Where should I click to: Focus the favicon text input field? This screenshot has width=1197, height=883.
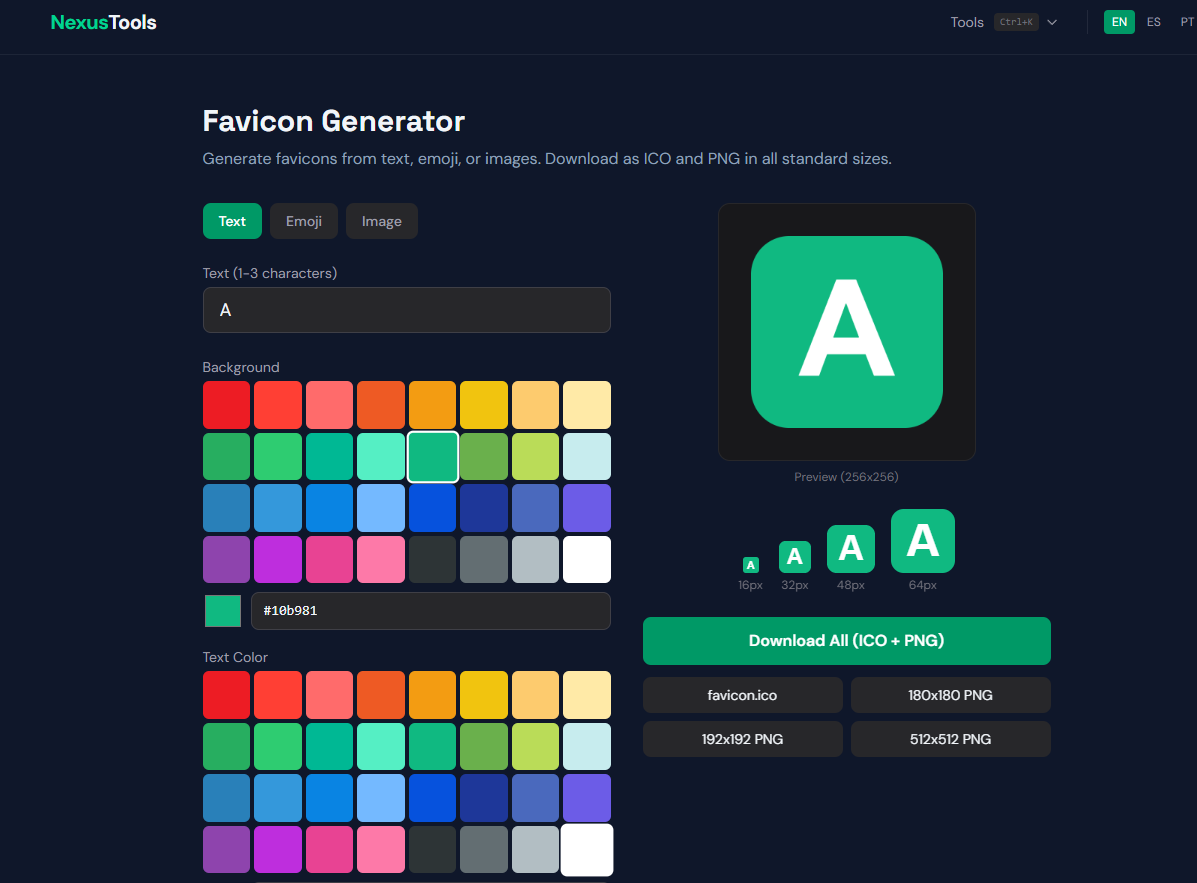click(x=407, y=310)
